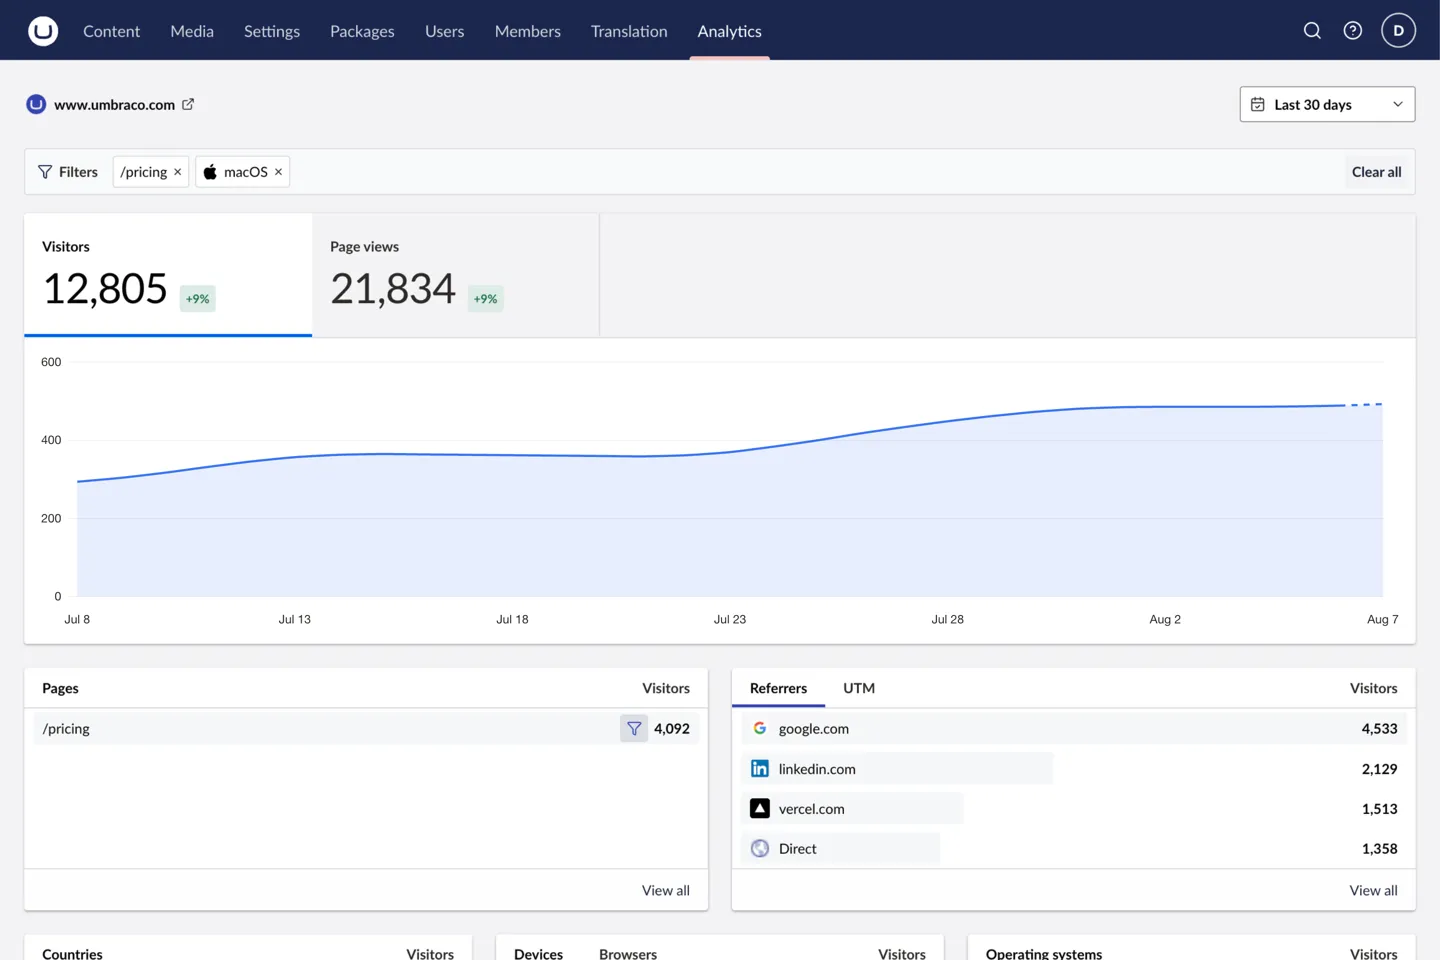Open the www.umbraco.com site link
Viewport: 1440px width, 960px height.
click(x=114, y=104)
